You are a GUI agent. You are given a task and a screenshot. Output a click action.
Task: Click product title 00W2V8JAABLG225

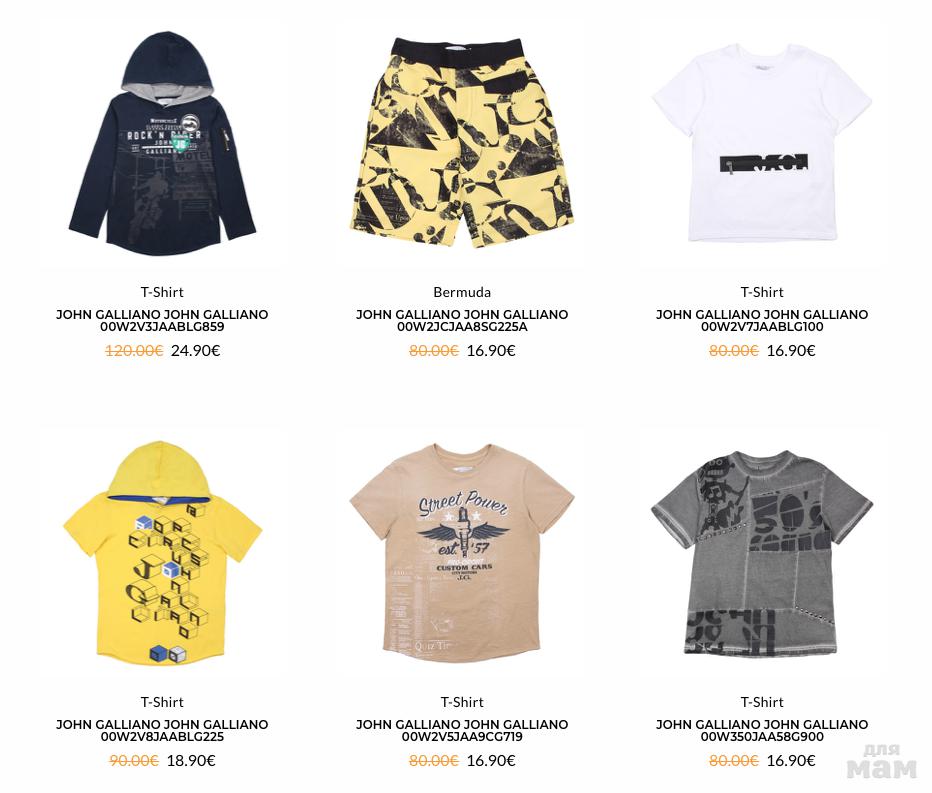[x=162, y=731]
